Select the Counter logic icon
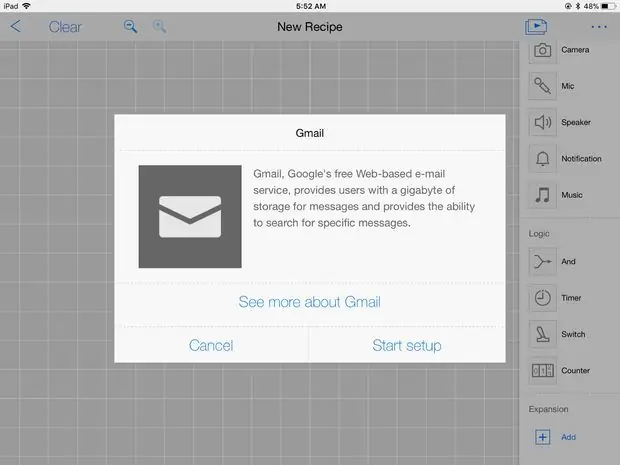The height and width of the screenshot is (465, 620). pos(542,370)
